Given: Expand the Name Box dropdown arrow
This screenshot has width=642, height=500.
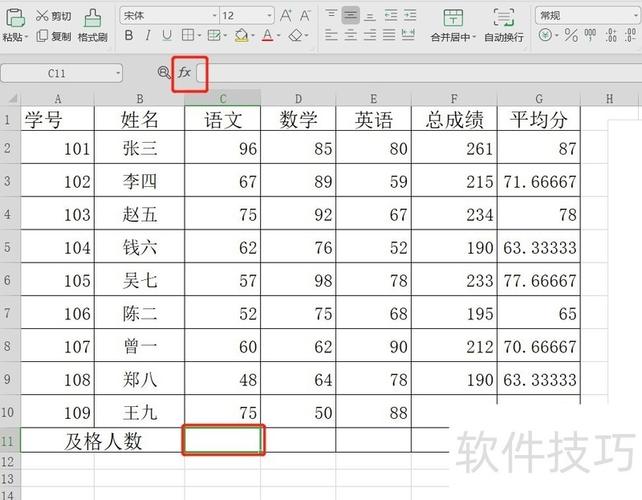Looking at the screenshot, I should [x=118, y=73].
